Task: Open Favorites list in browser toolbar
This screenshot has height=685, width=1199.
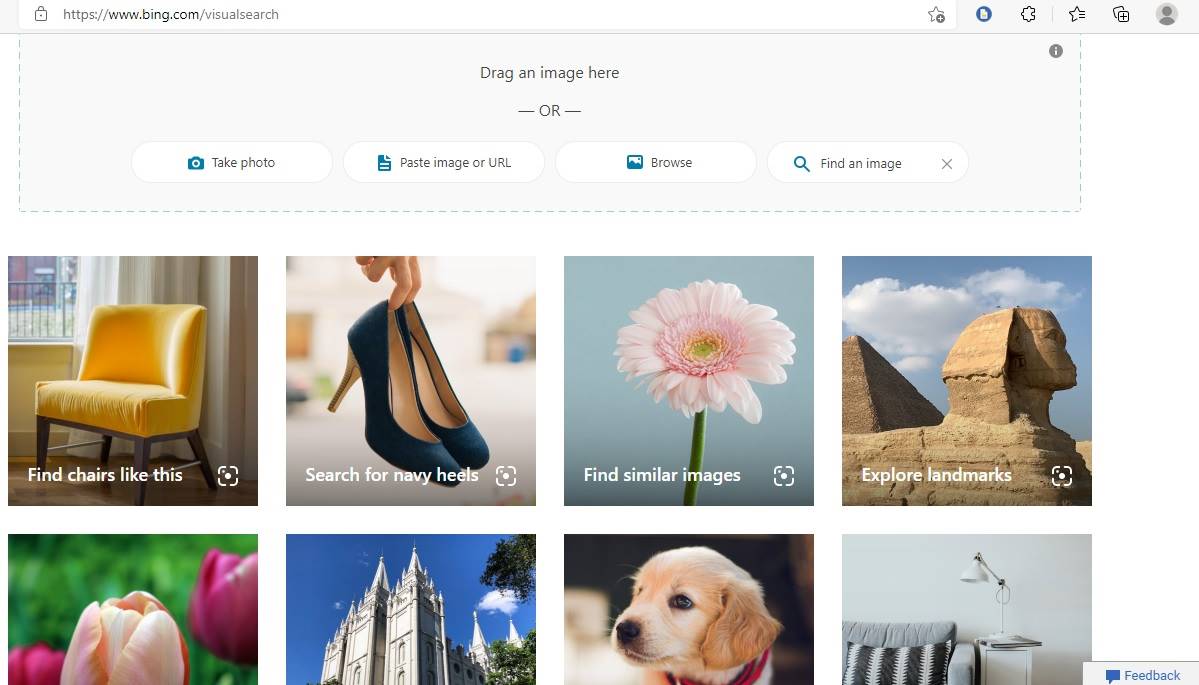Action: pyautogui.click(x=1075, y=14)
